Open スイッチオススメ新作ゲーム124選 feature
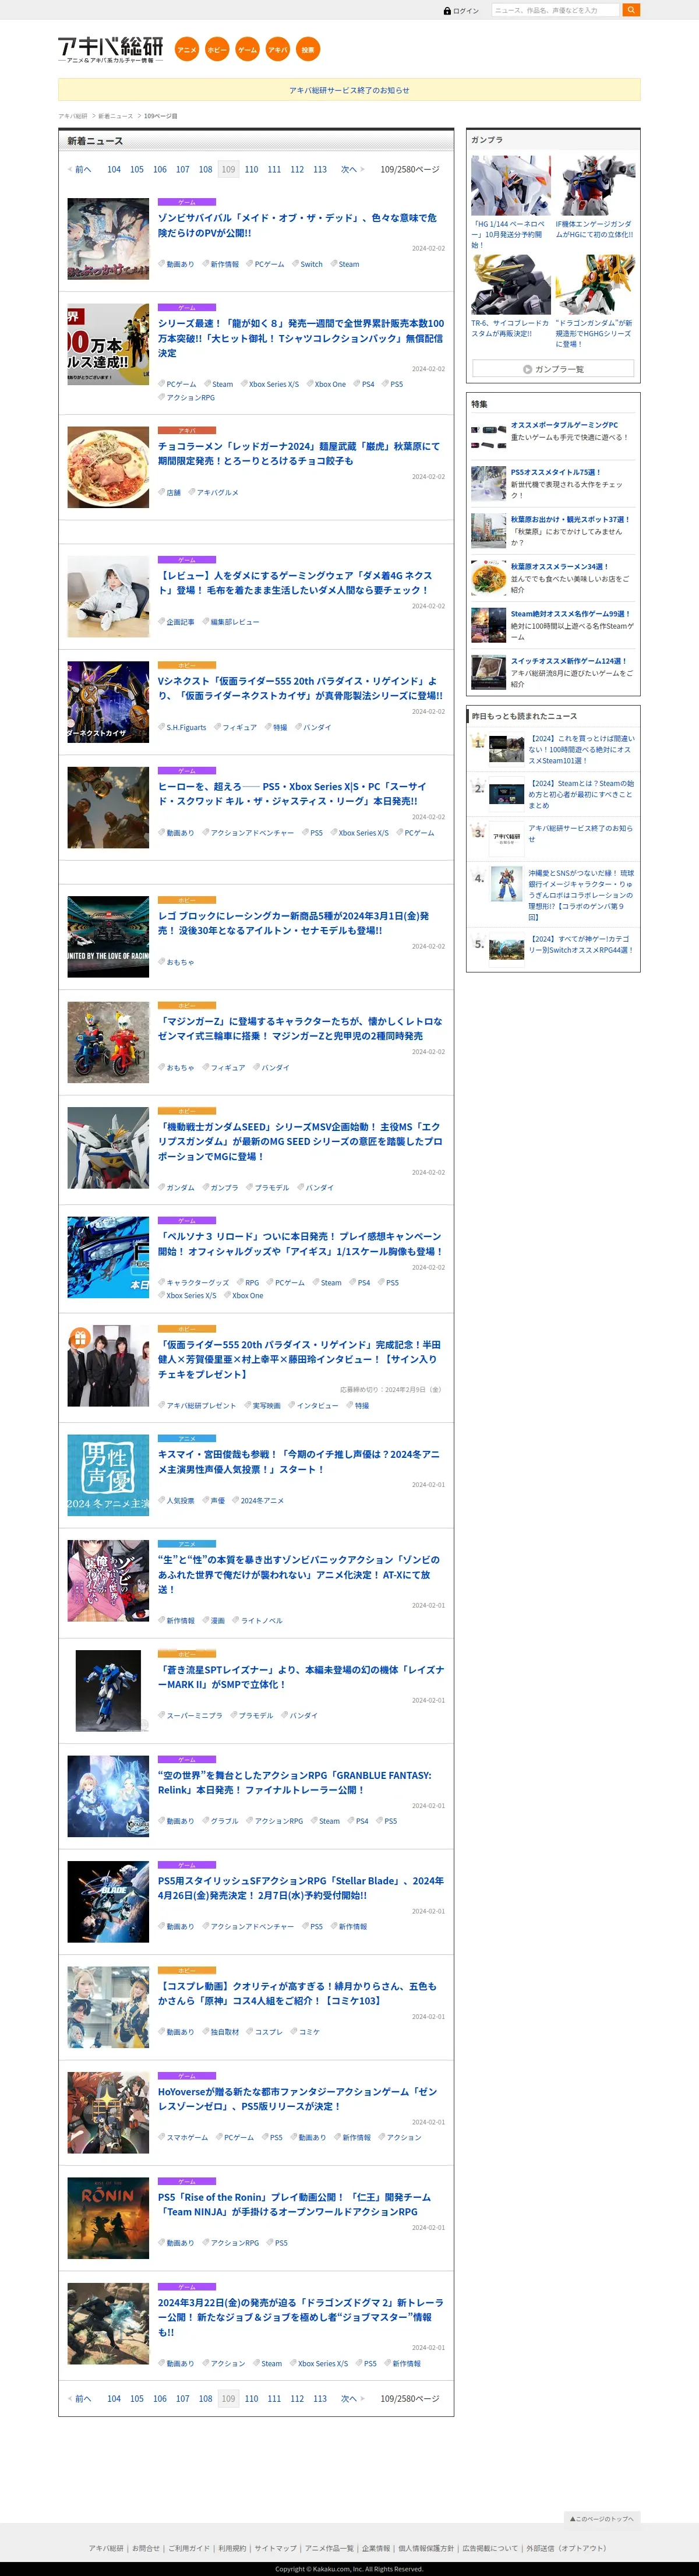Screen dimensions: 699x2576 [568, 661]
